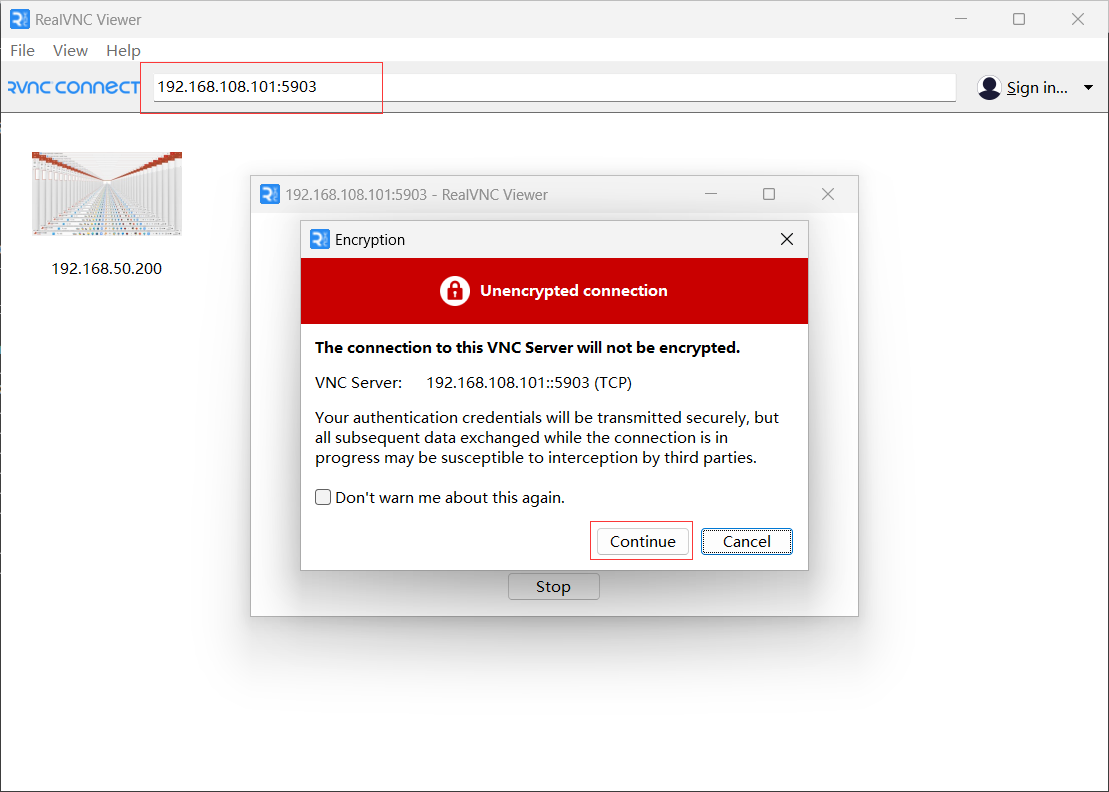Continue with the unencrypted connection
The width and height of the screenshot is (1109, 792).
pos(642,542)
